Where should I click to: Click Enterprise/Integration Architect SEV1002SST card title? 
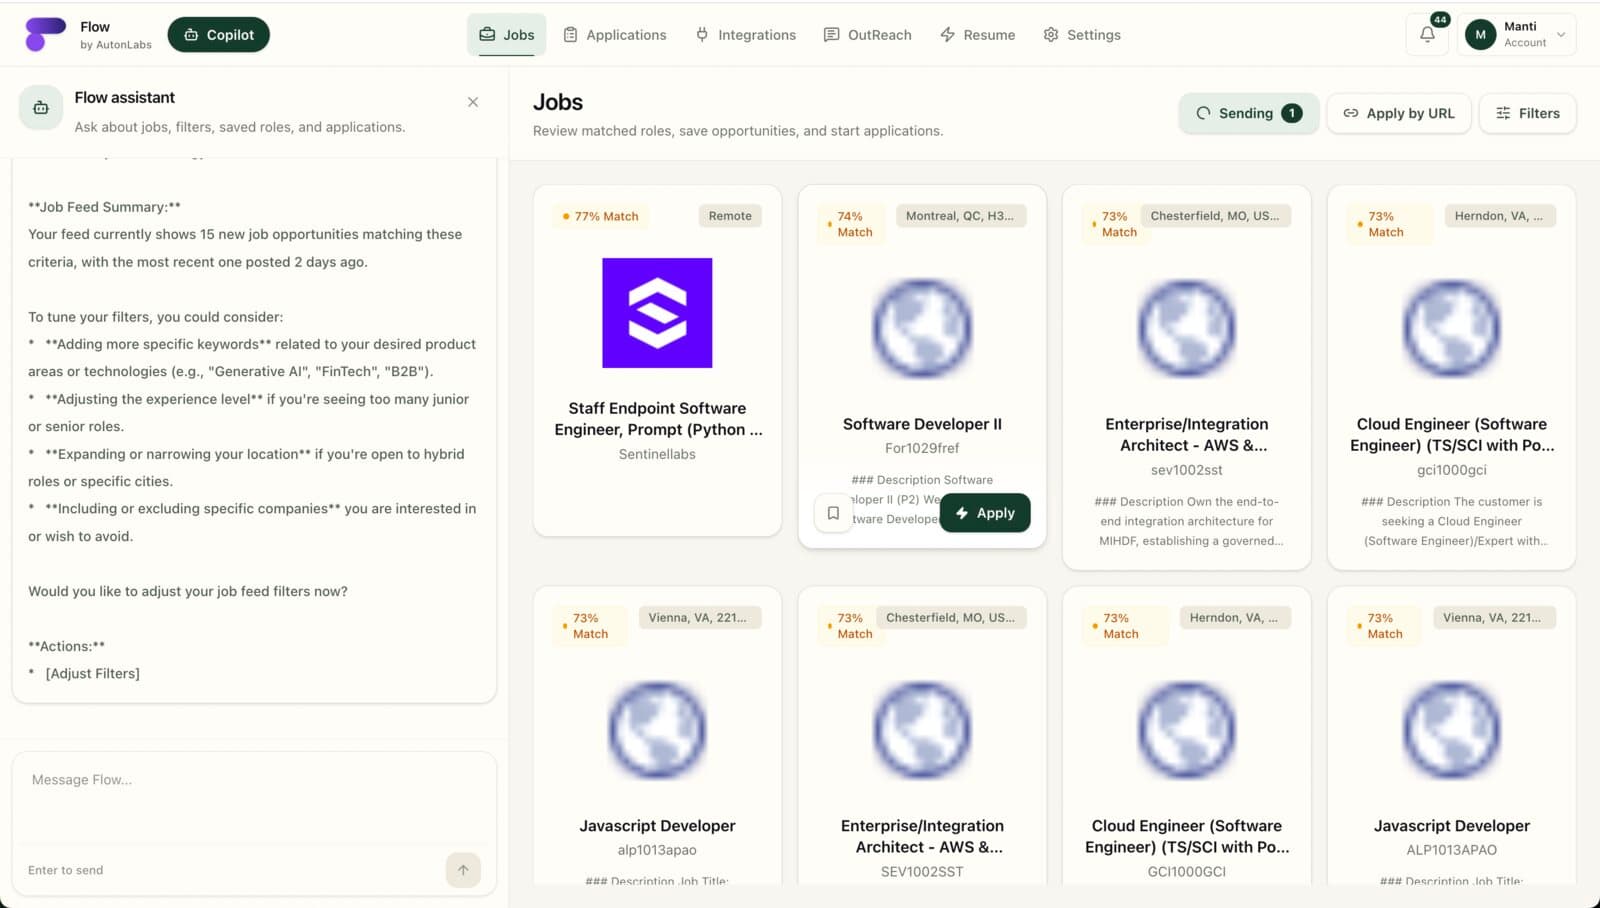pyautogui.click(x=922, y=837)
